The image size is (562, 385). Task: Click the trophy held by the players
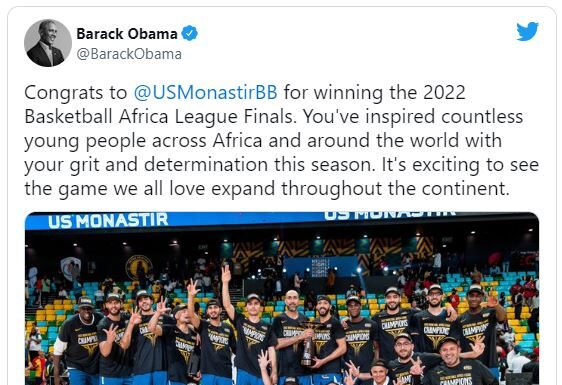point(308,345)
